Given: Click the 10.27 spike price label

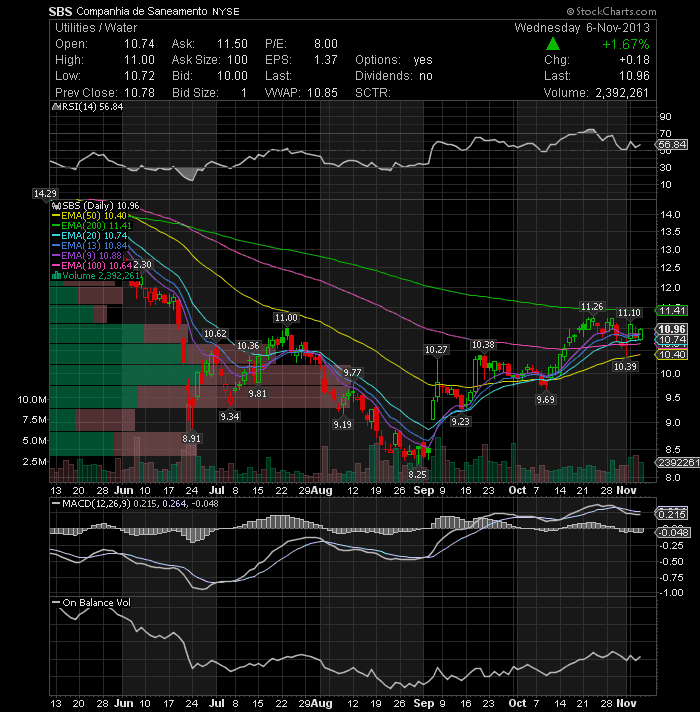Looking at the screenshot, I should [436, 350].
